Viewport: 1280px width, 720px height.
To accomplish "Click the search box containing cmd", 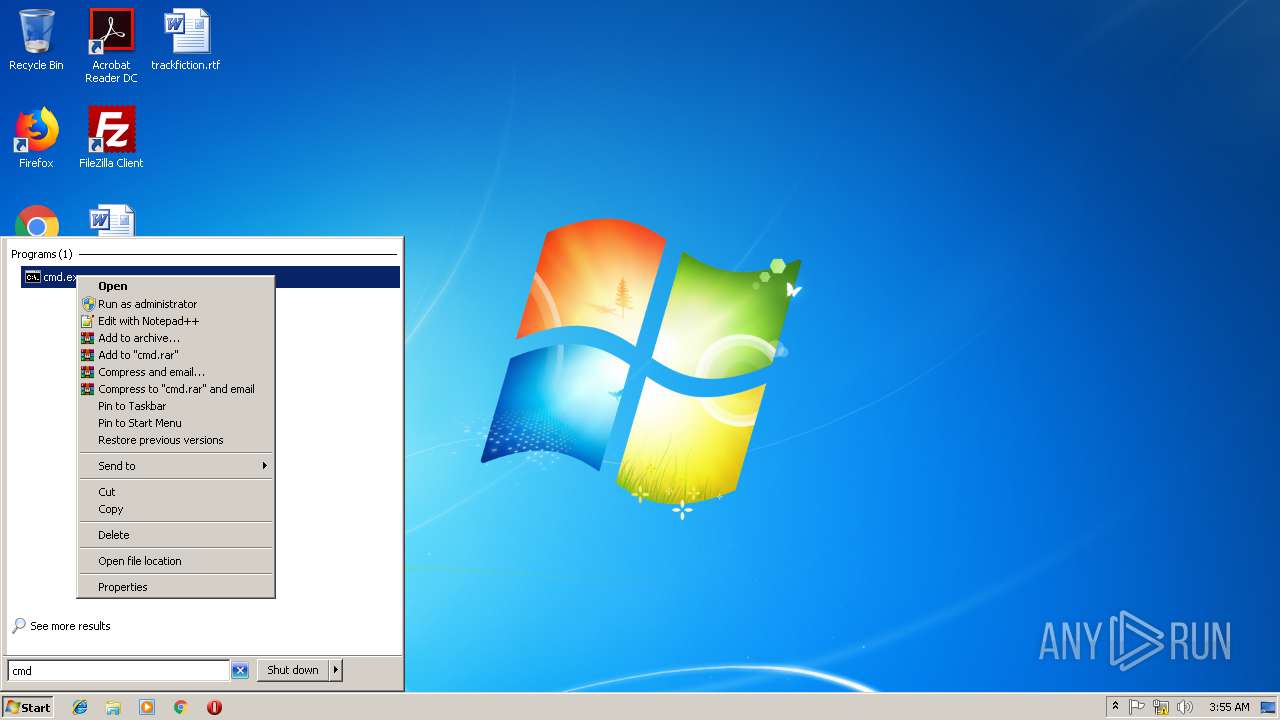I will pos(118,671).
